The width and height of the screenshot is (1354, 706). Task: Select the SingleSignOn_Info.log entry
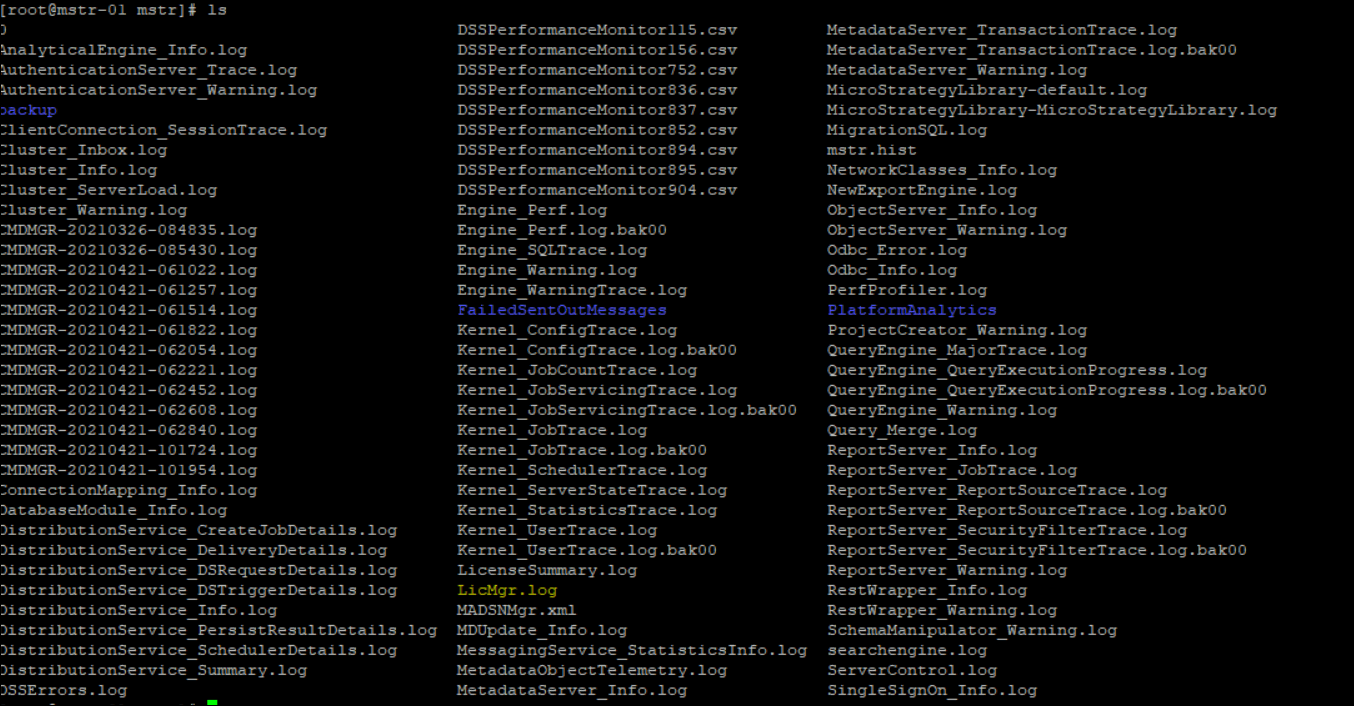[931, 690]
